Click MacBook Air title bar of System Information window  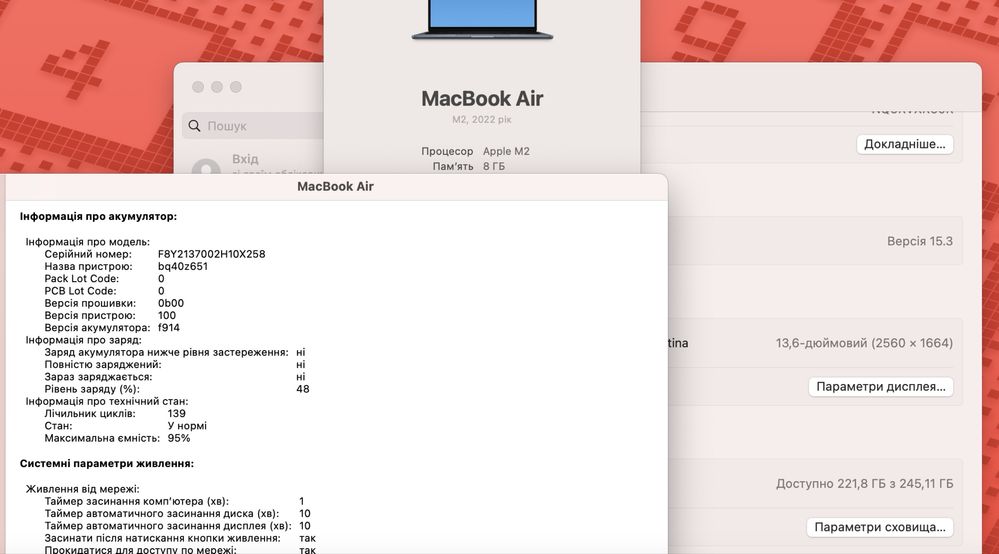tap(335, 187)
